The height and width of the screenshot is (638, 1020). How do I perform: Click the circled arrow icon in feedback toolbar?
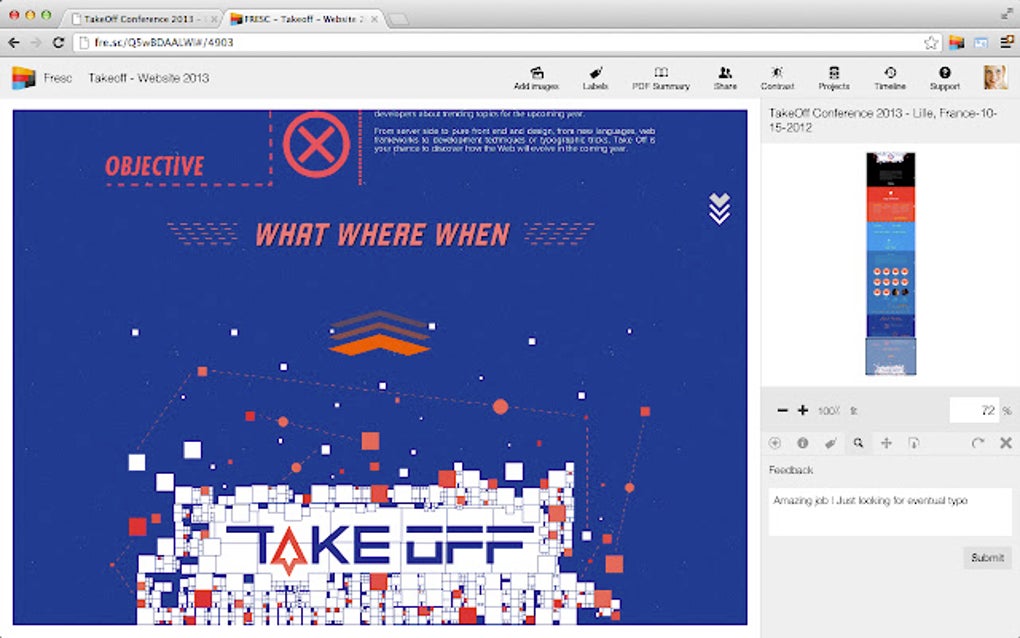tap(775, 443)
